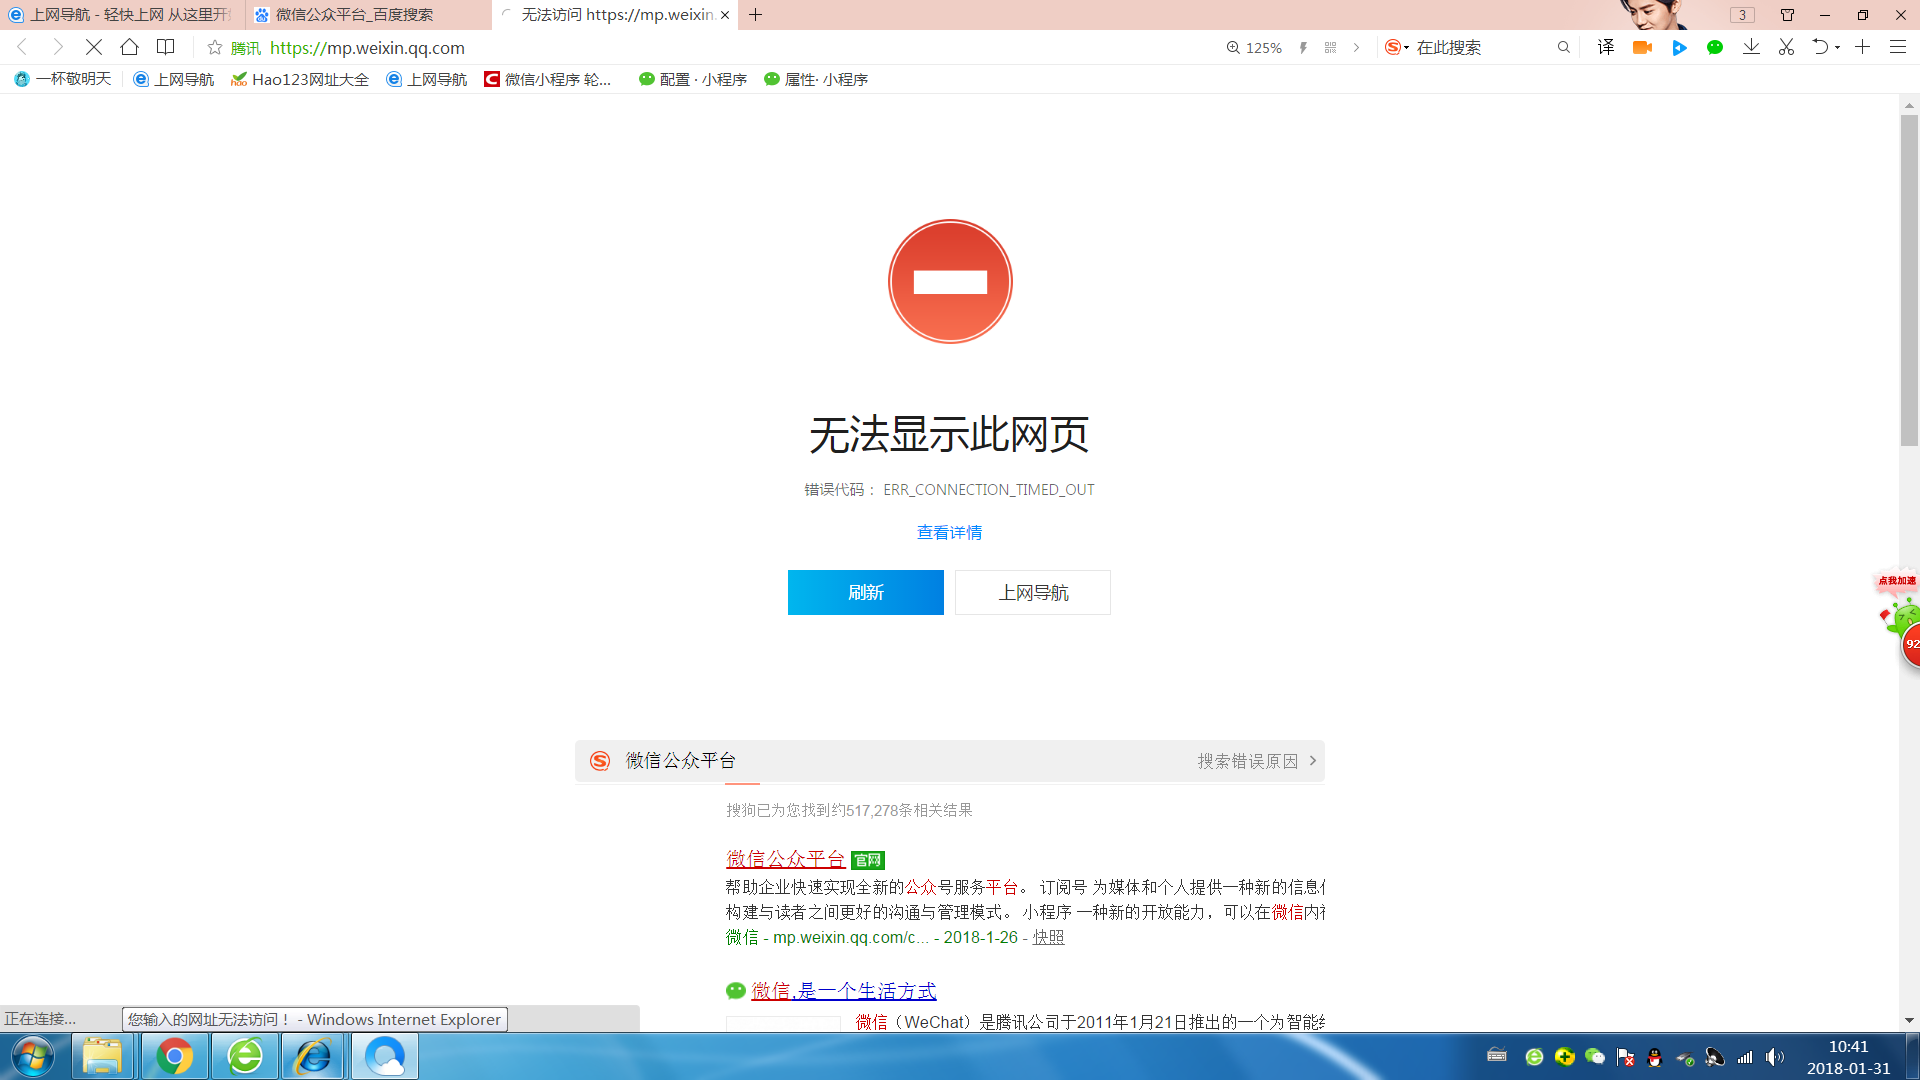Click the page vertical scrollbar thumb
Screen dimensions: 1920x1080
tap(1909, 280)
